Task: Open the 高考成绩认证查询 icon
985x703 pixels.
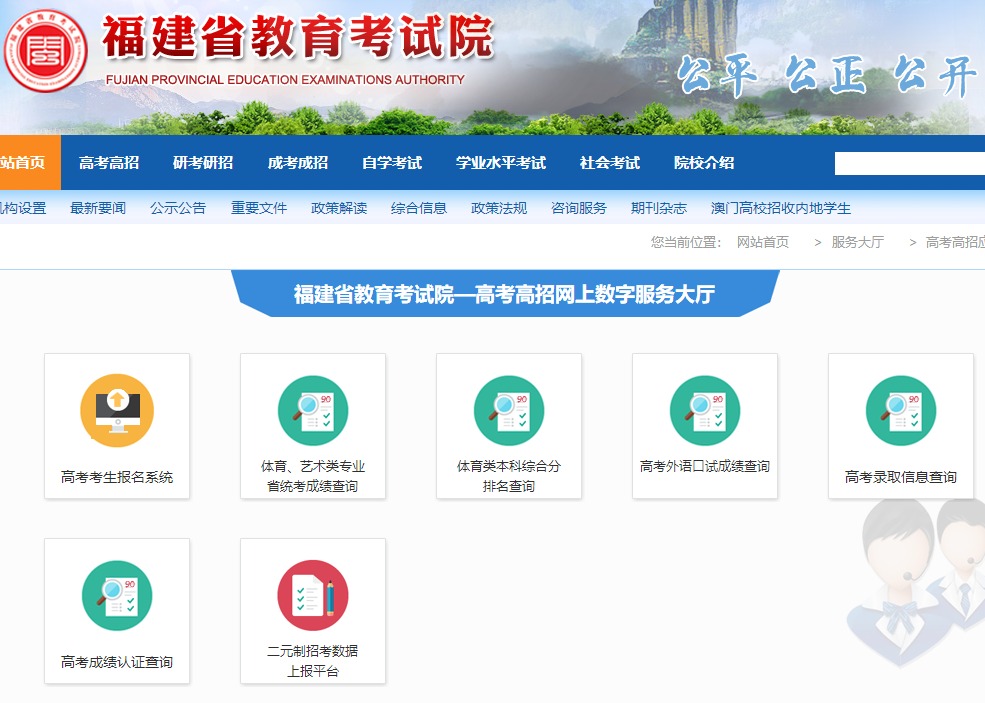Action: pos(117,595)
